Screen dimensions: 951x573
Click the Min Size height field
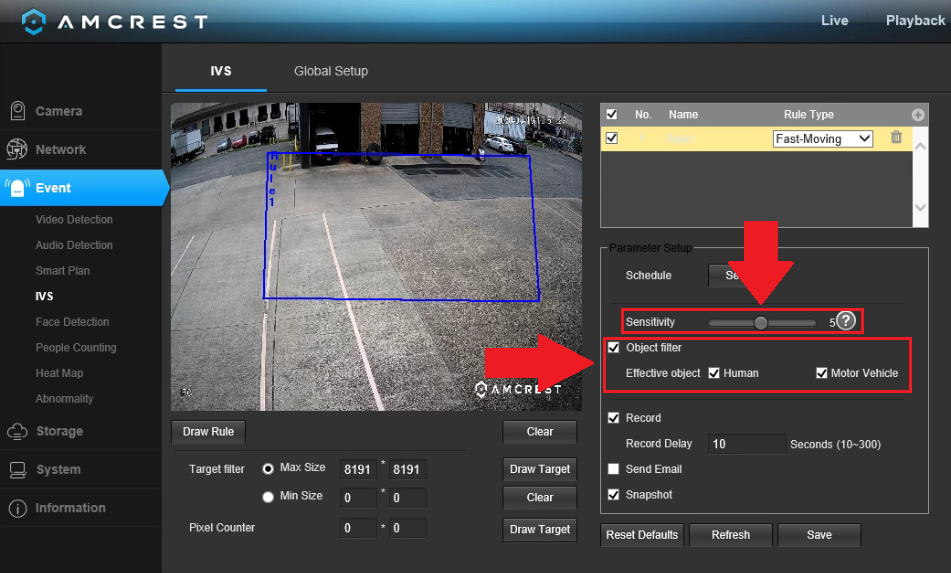click(x=408, y=498)
